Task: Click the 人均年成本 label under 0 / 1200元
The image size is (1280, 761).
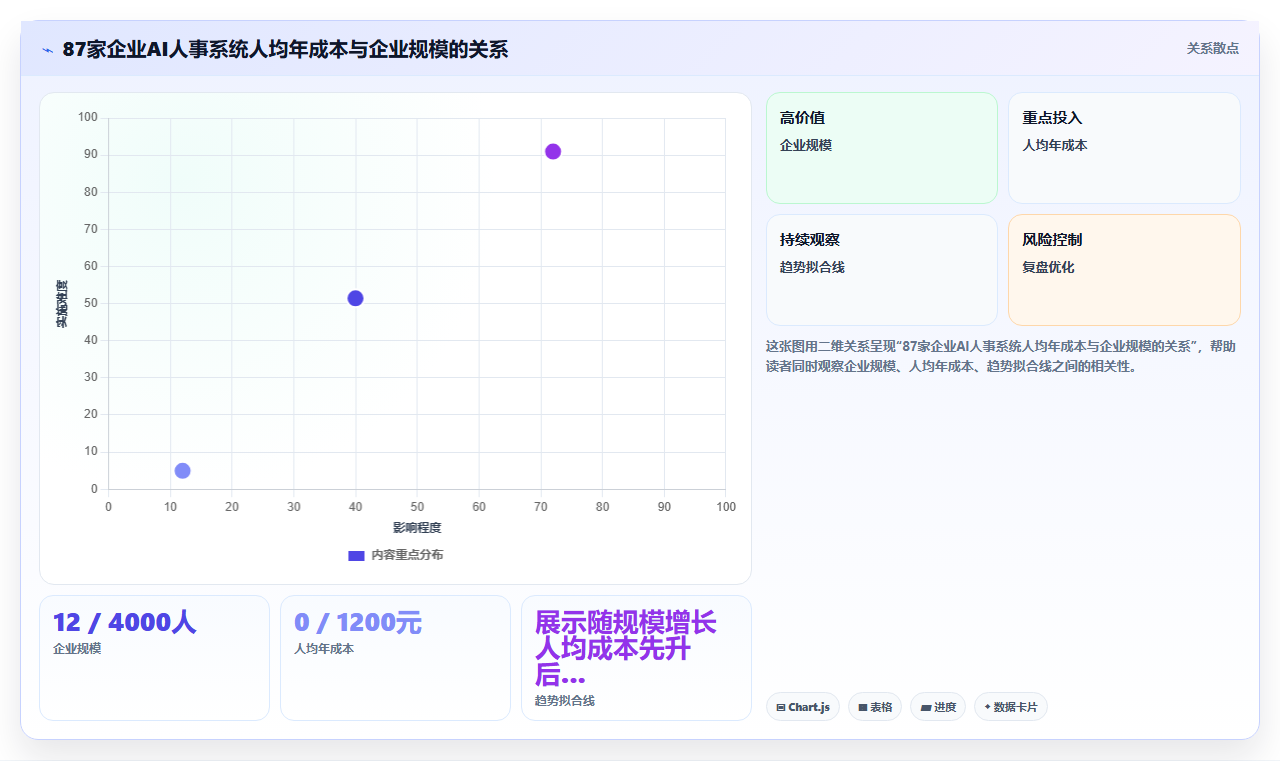Action: pos(324,649)
